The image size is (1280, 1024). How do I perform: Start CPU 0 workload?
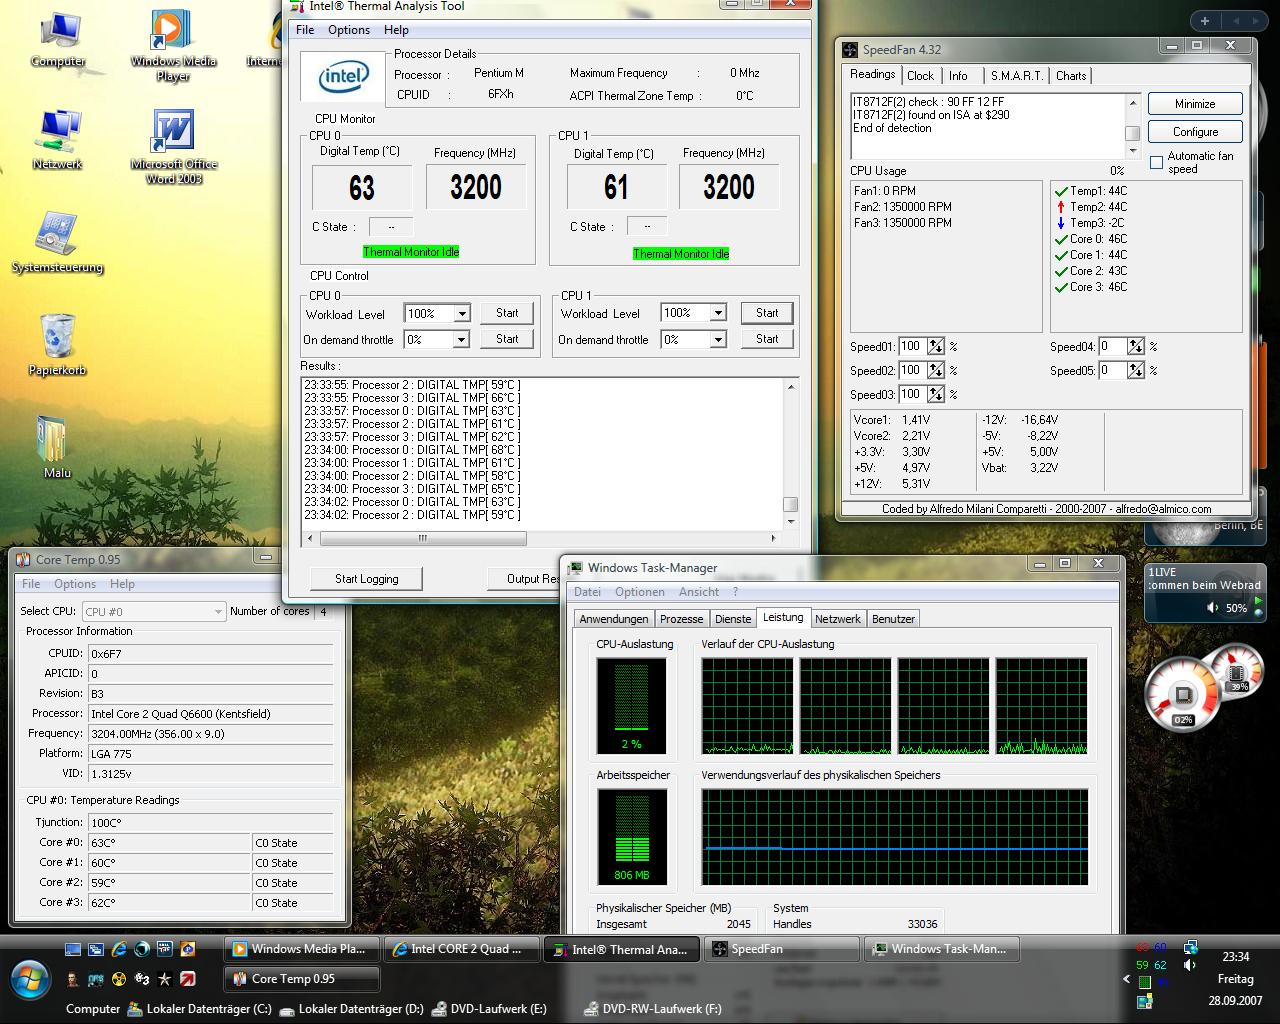(x=507, y=313)
